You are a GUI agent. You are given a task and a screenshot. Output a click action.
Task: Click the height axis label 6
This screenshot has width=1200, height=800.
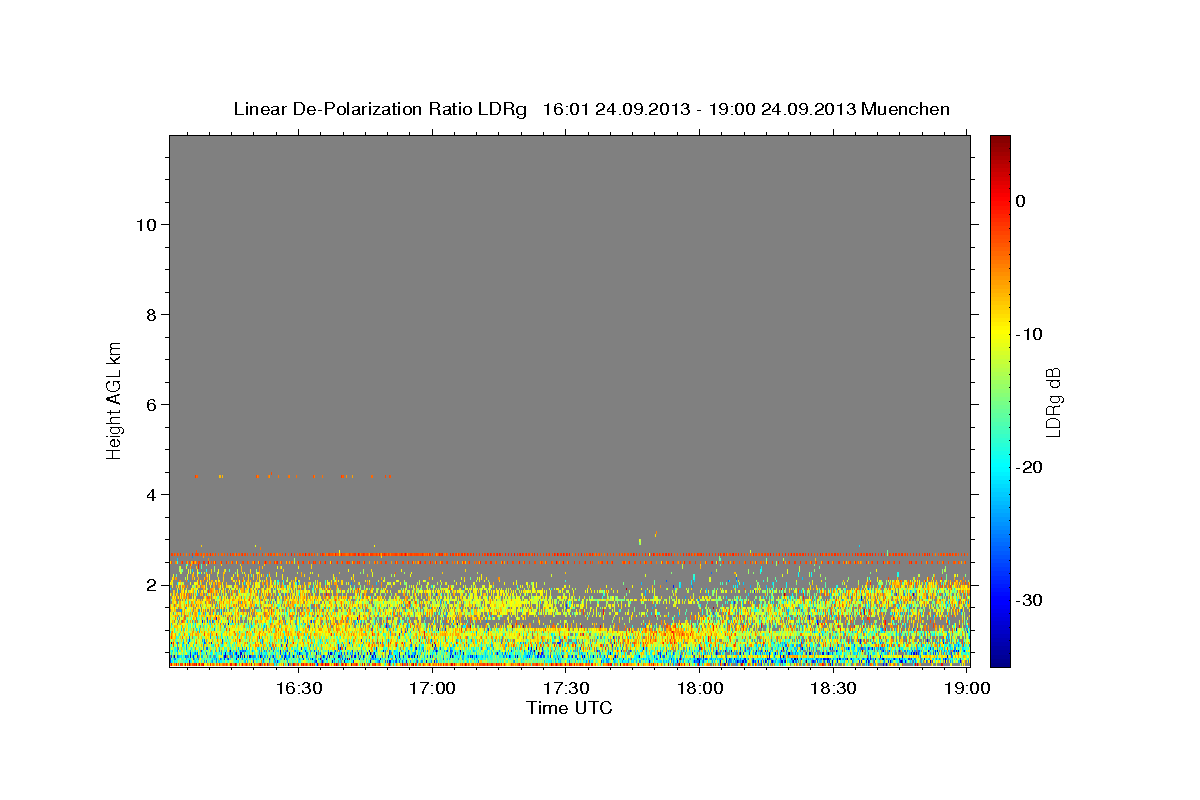tap(152, 405)
